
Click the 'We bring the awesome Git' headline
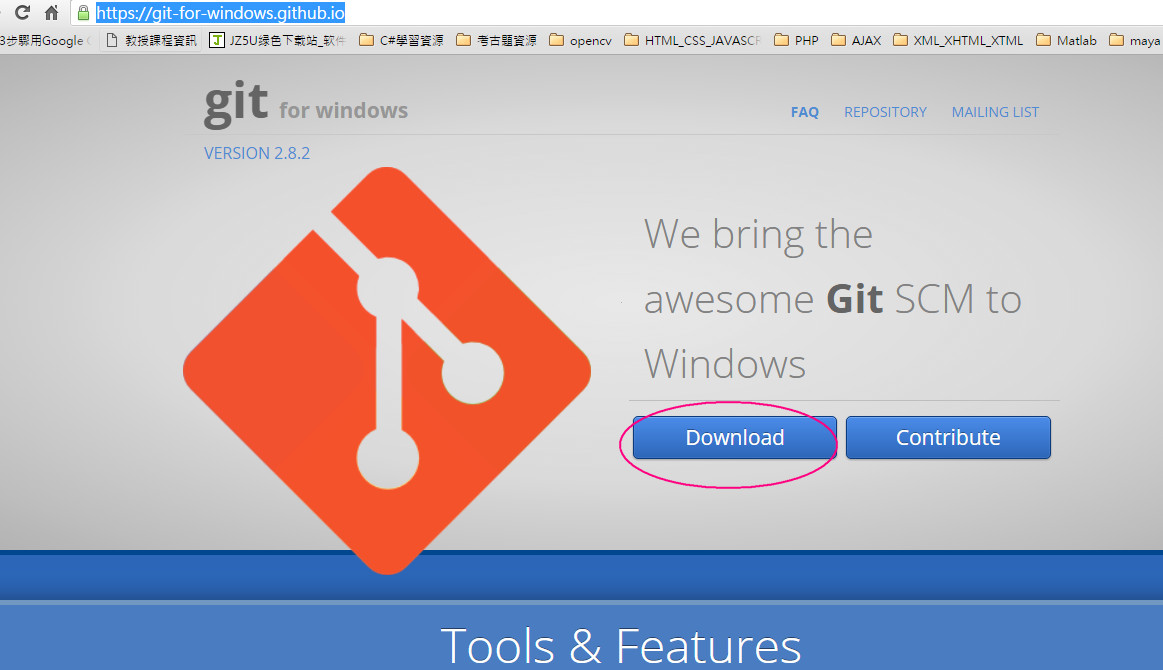(x=833, y=298)
